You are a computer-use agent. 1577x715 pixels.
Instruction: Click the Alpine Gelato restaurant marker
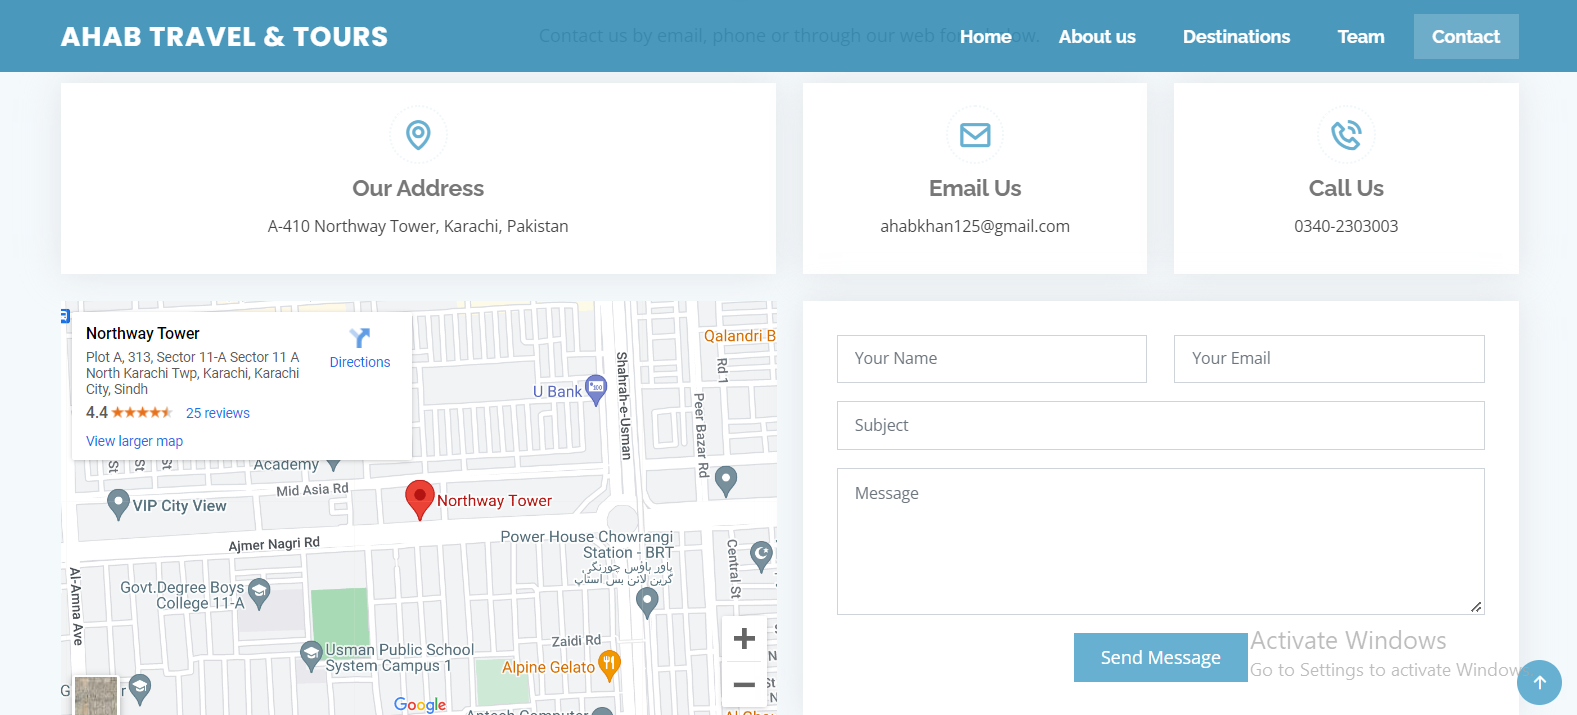click(x=609, y=664)
